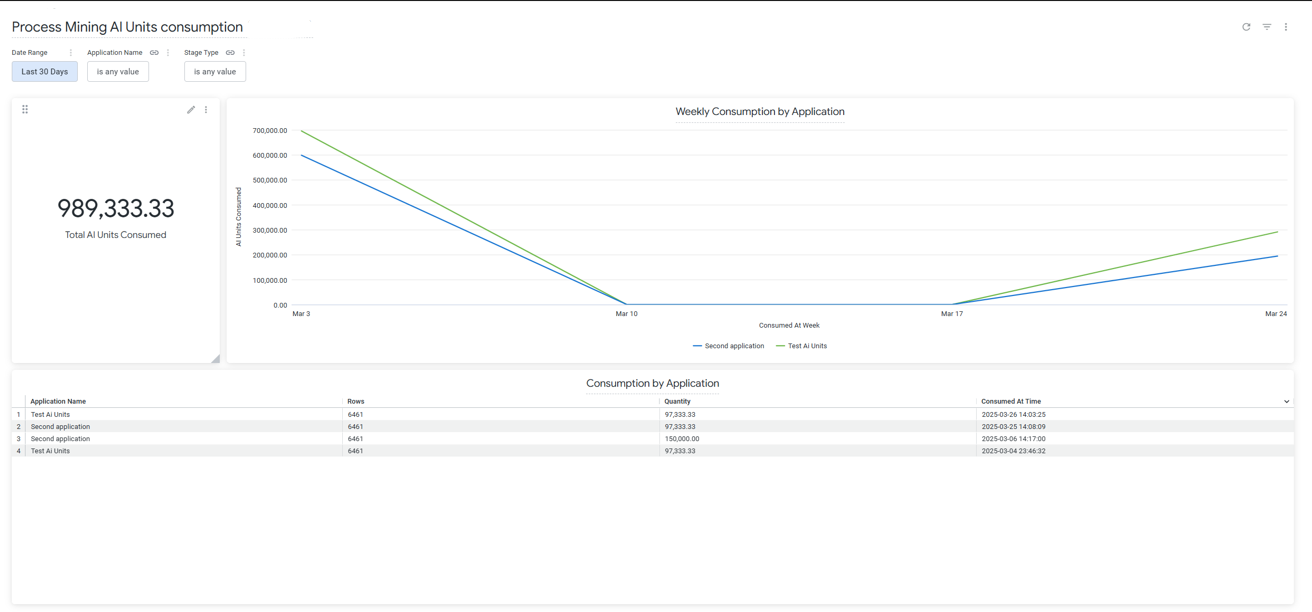Image resolution: width=1312 pixels, height=612 pixels.
Task: Grab the tile drag handle icon
Action: pos(25,110)
